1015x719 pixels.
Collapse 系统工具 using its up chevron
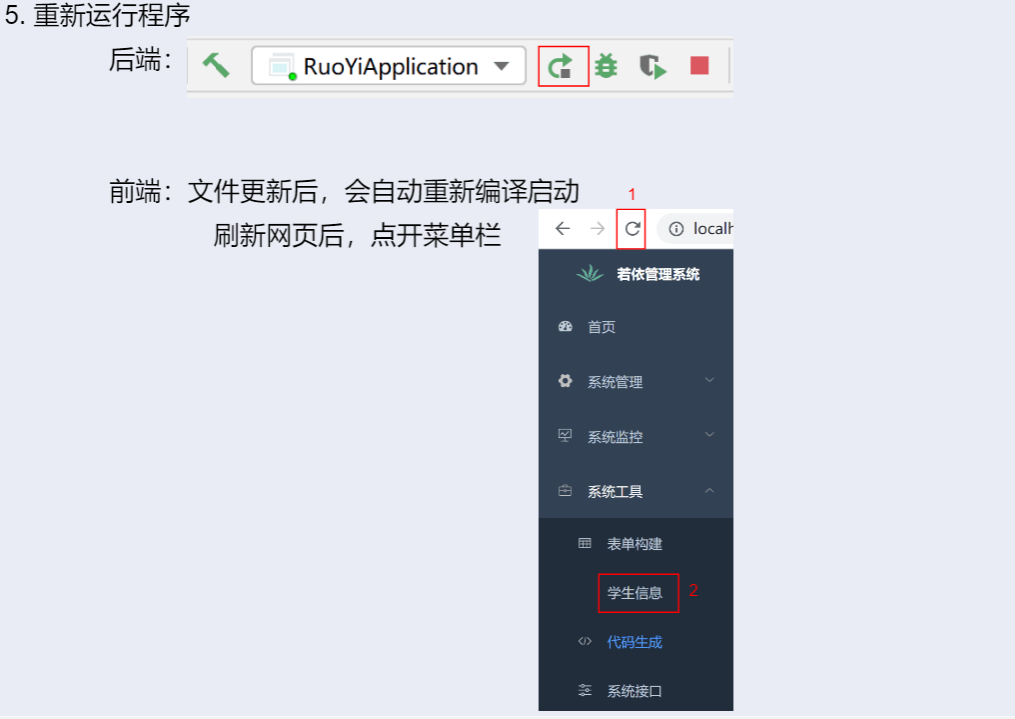[x=709, y=491]
